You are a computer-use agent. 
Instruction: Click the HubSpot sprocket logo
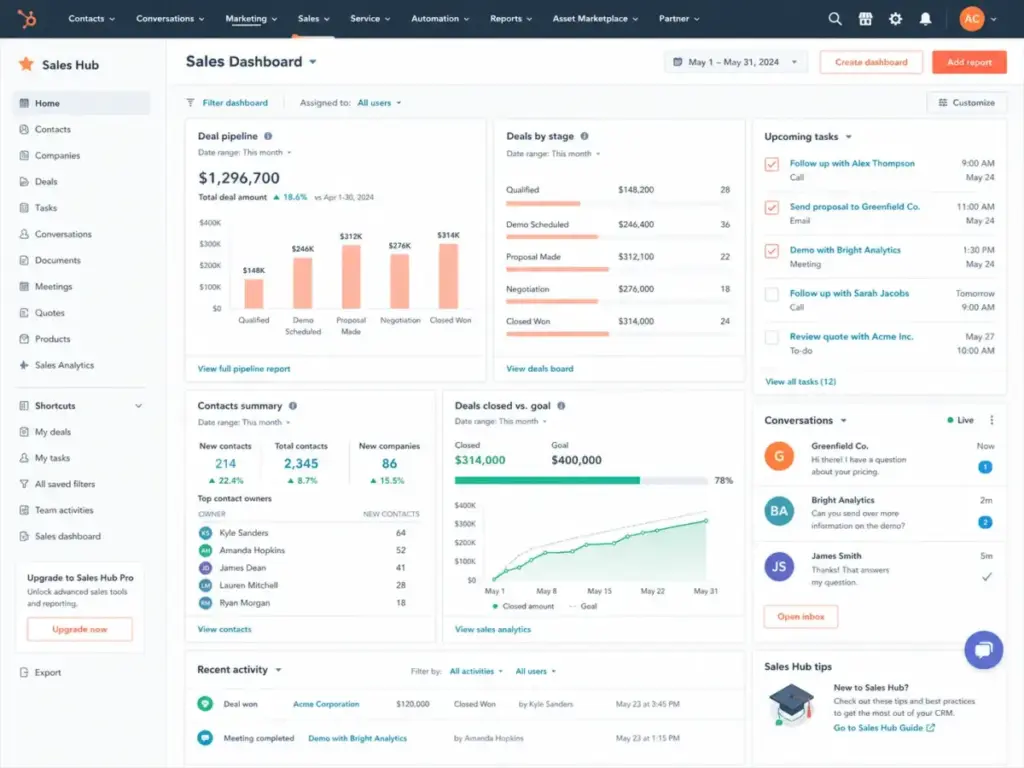27,19
